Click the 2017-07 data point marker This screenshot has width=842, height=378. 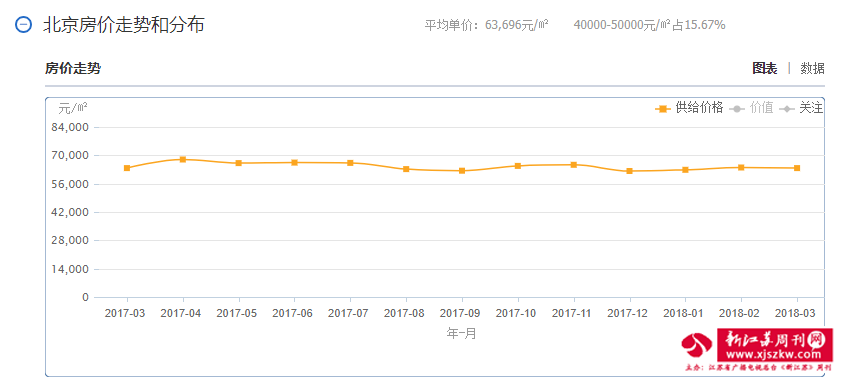point(350,163)
